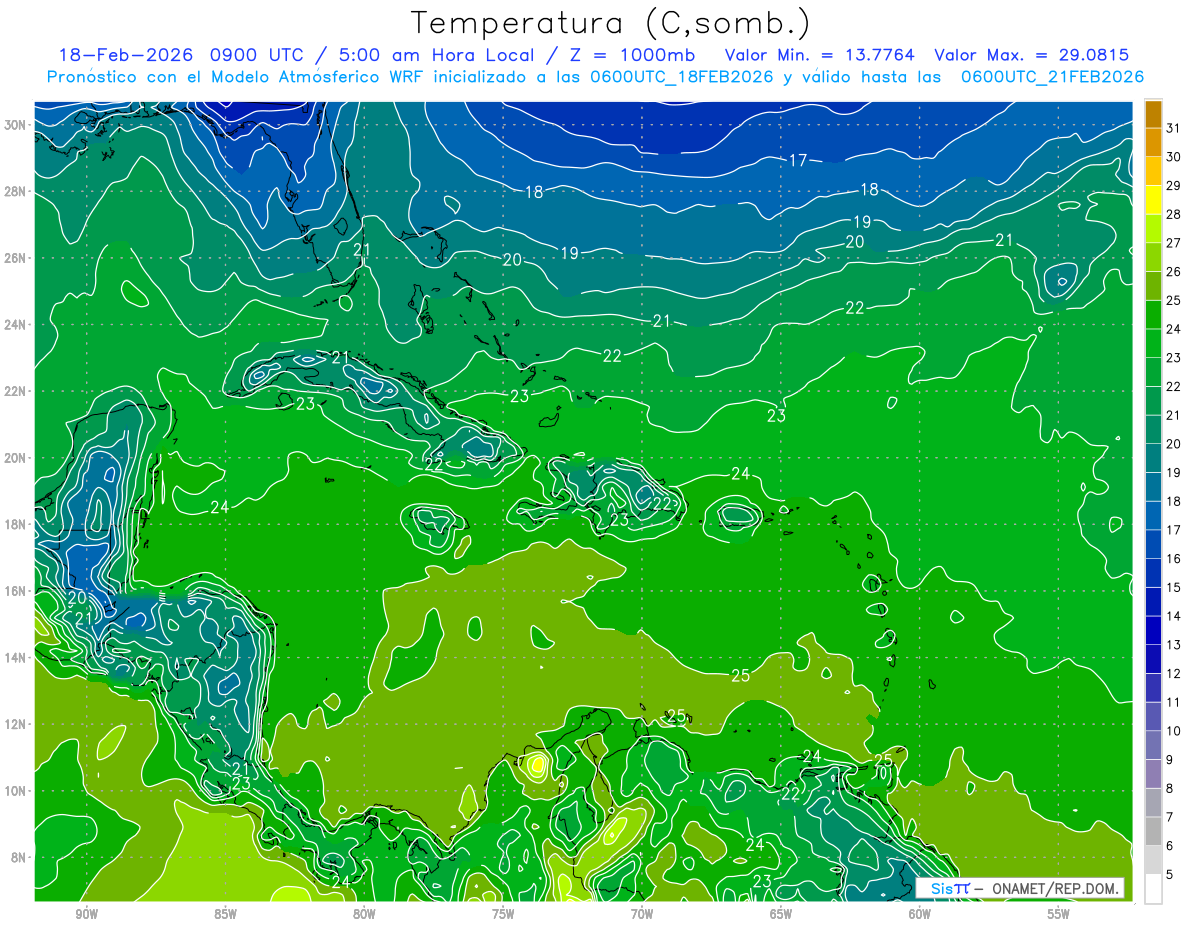Click the 80W longitude axis label
Screen dimensions: 1200x927
364,914
